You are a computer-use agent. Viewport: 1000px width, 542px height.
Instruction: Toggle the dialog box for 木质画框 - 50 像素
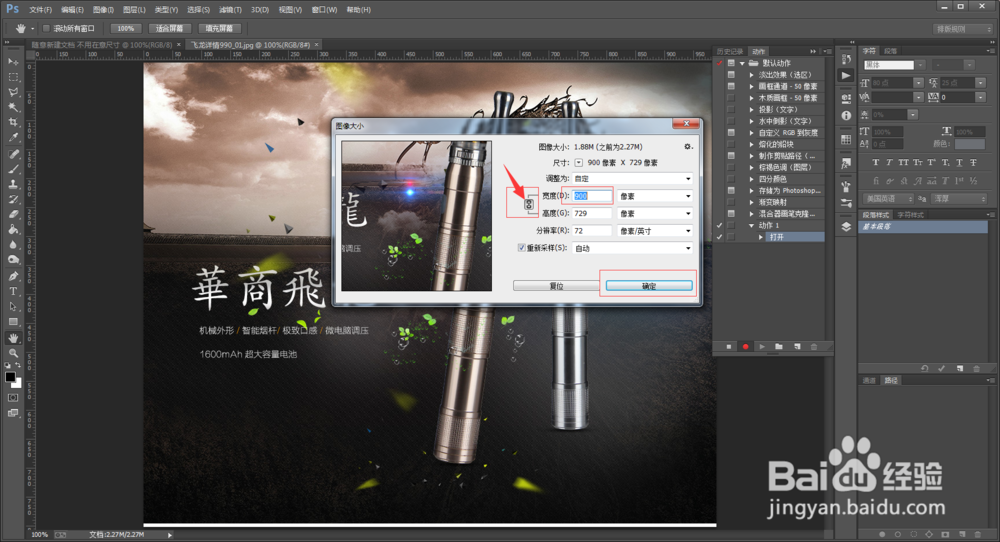[x=731, y=98]
